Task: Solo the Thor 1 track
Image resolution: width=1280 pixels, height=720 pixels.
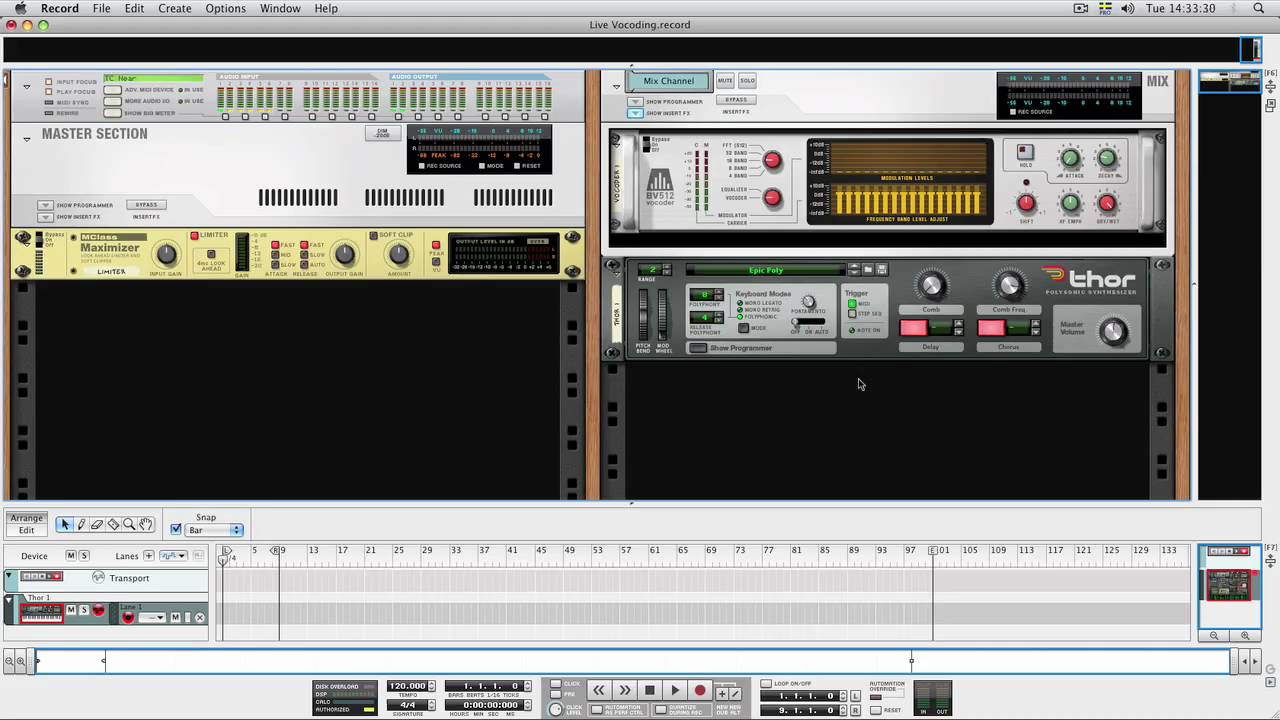Action: click(84, 611)
